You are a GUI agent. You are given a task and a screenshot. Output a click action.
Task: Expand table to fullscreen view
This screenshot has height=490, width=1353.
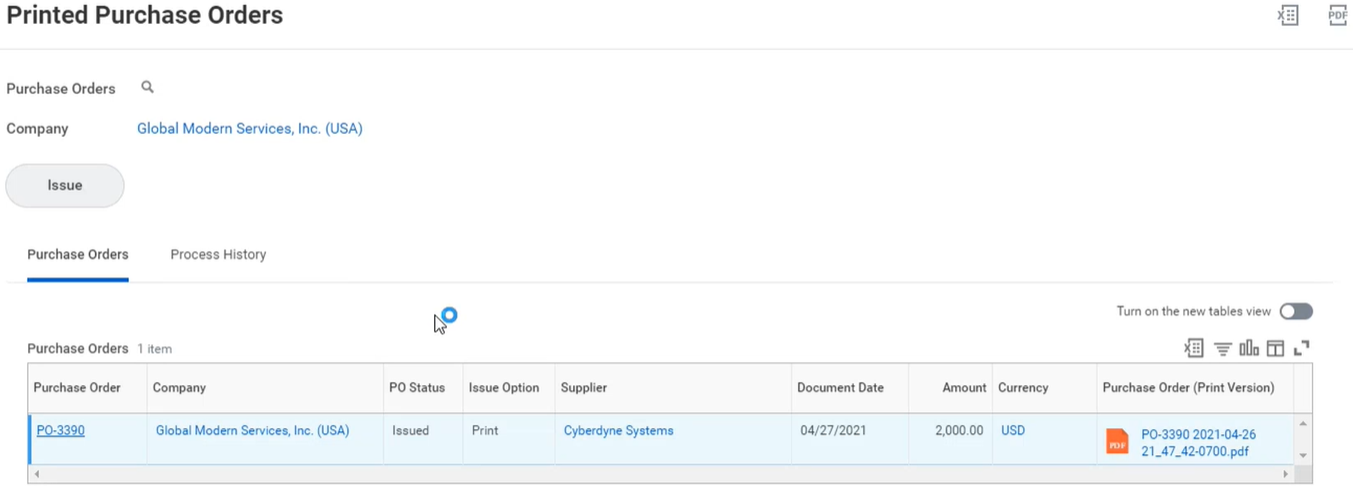(x=1301, y=348)
